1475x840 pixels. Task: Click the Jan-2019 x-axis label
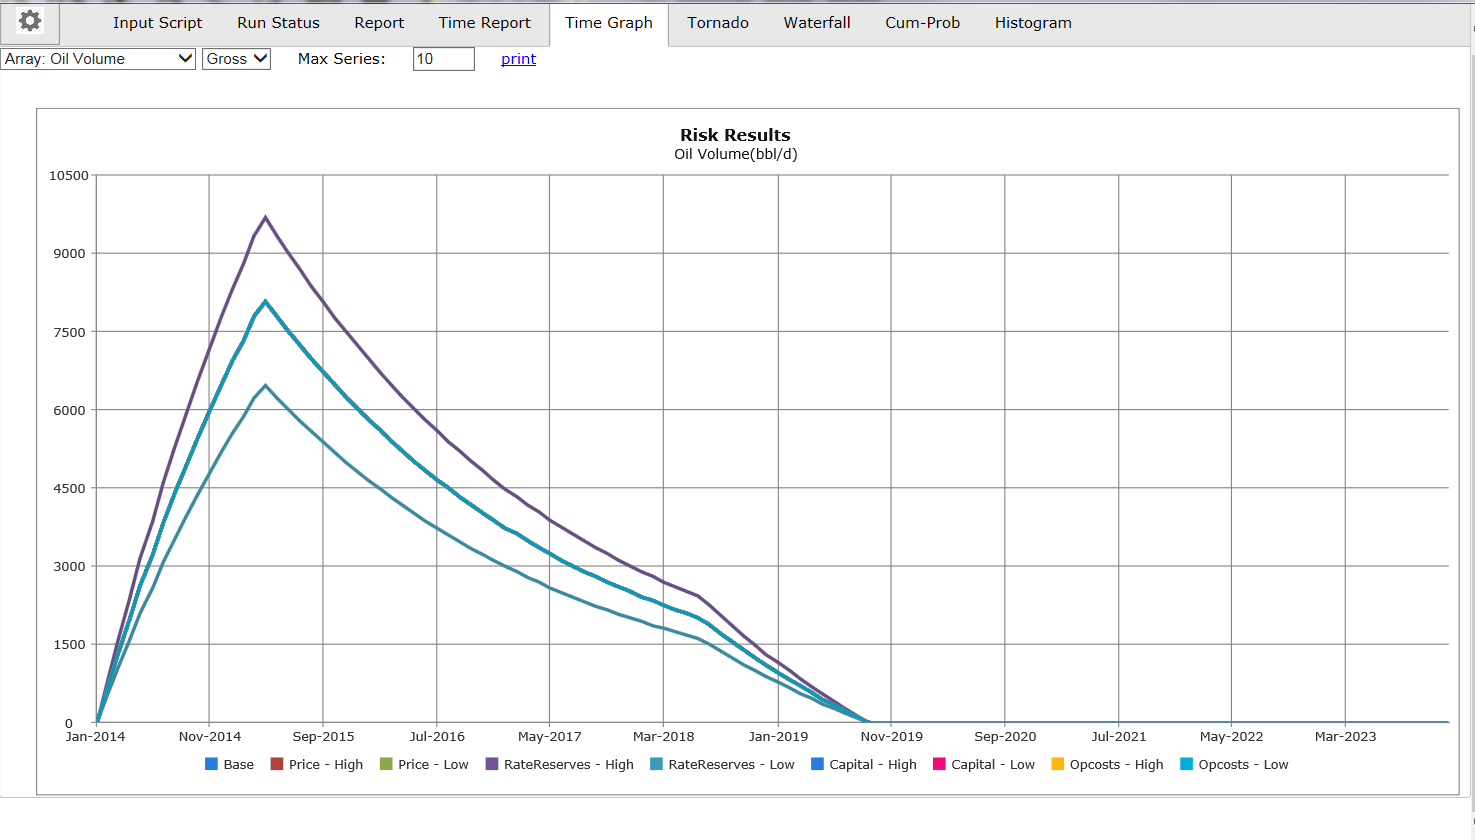778,736
